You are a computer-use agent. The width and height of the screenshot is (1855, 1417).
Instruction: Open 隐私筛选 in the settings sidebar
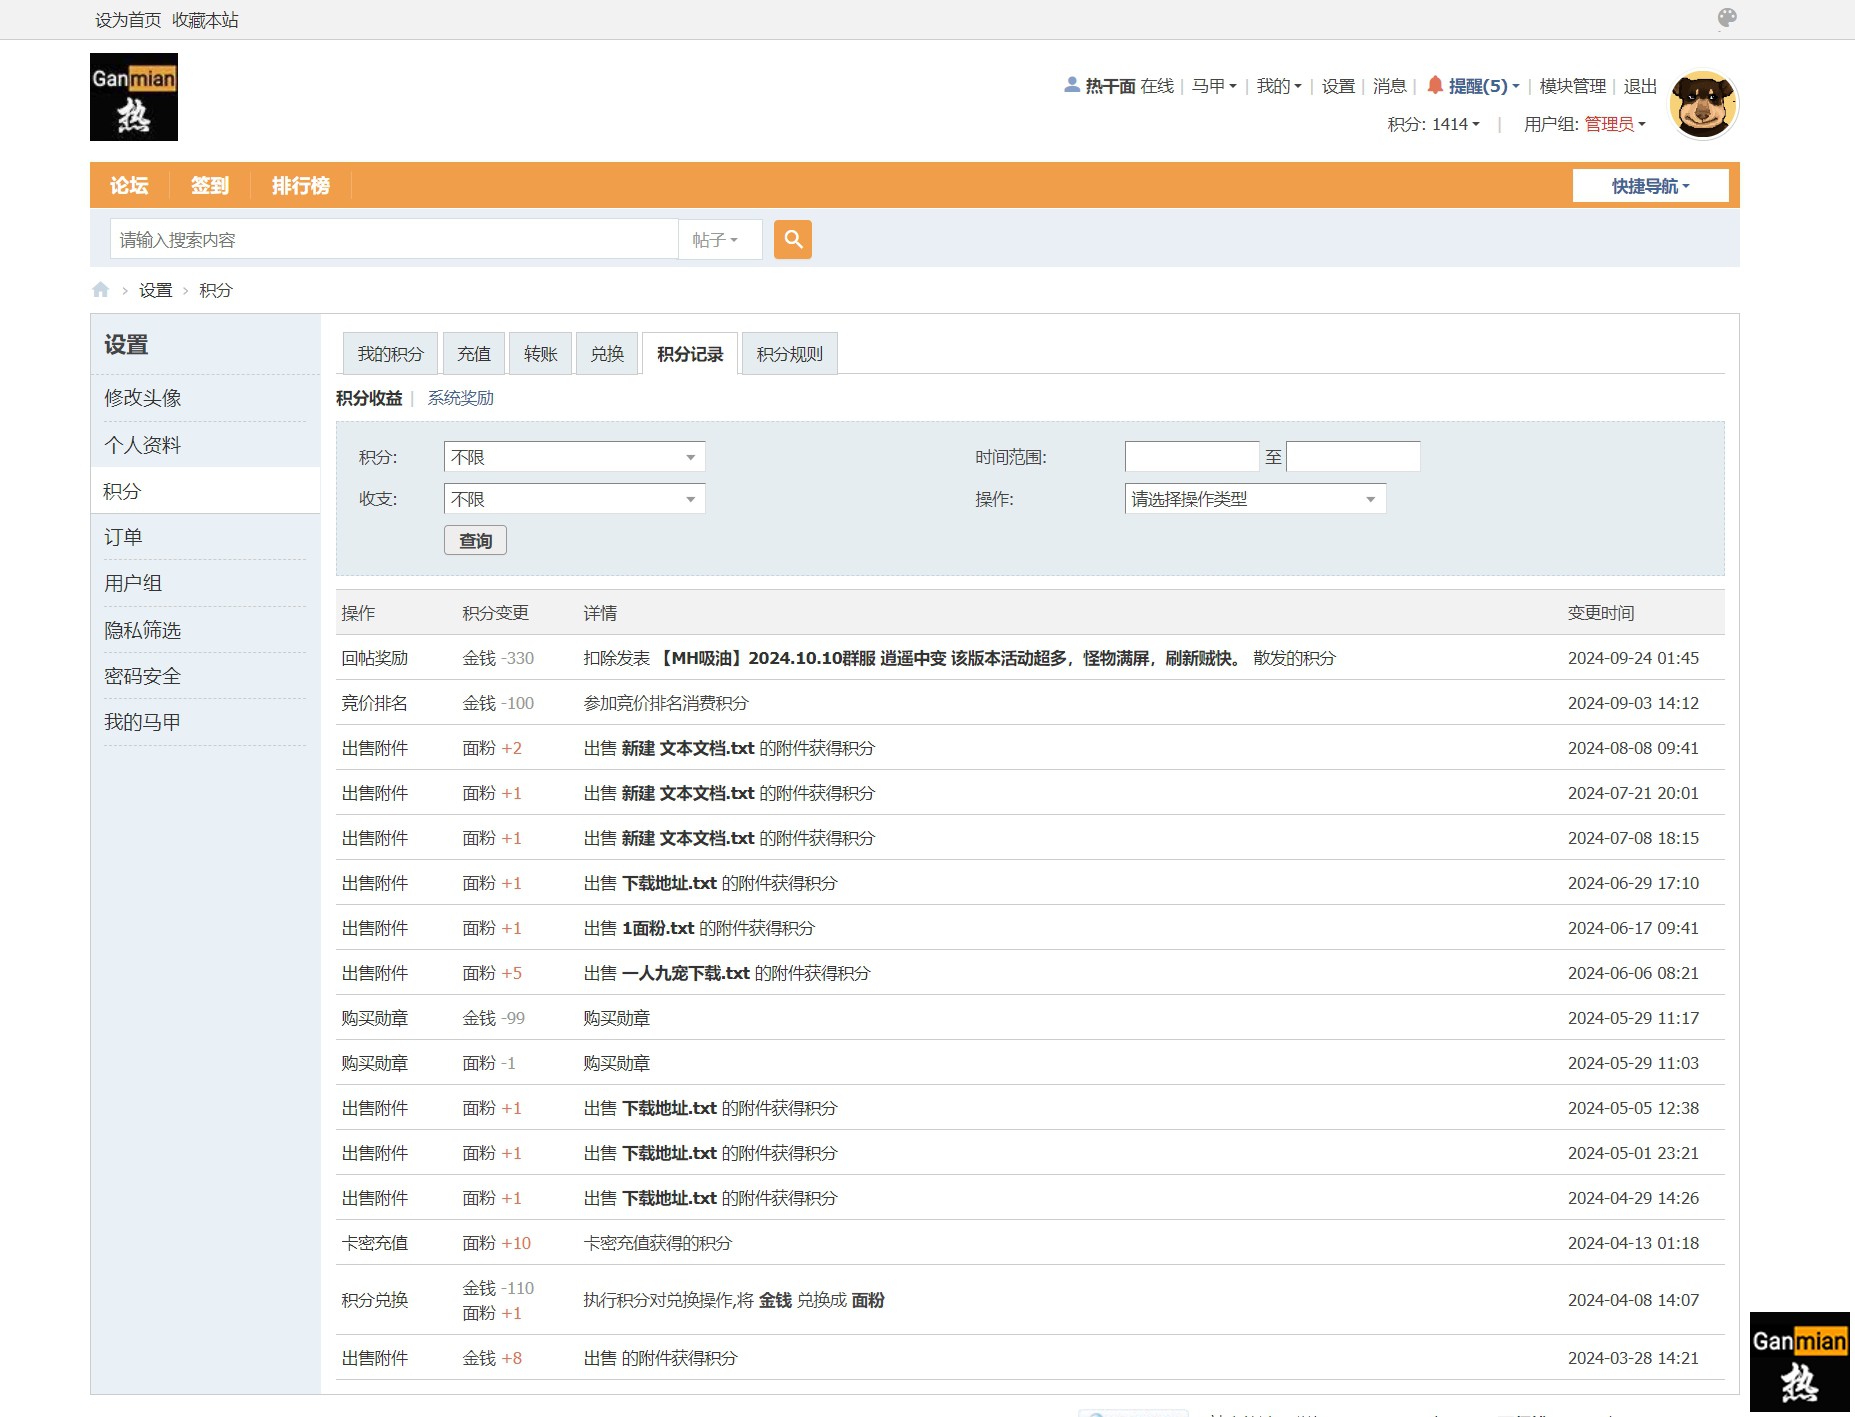point(205,630)
